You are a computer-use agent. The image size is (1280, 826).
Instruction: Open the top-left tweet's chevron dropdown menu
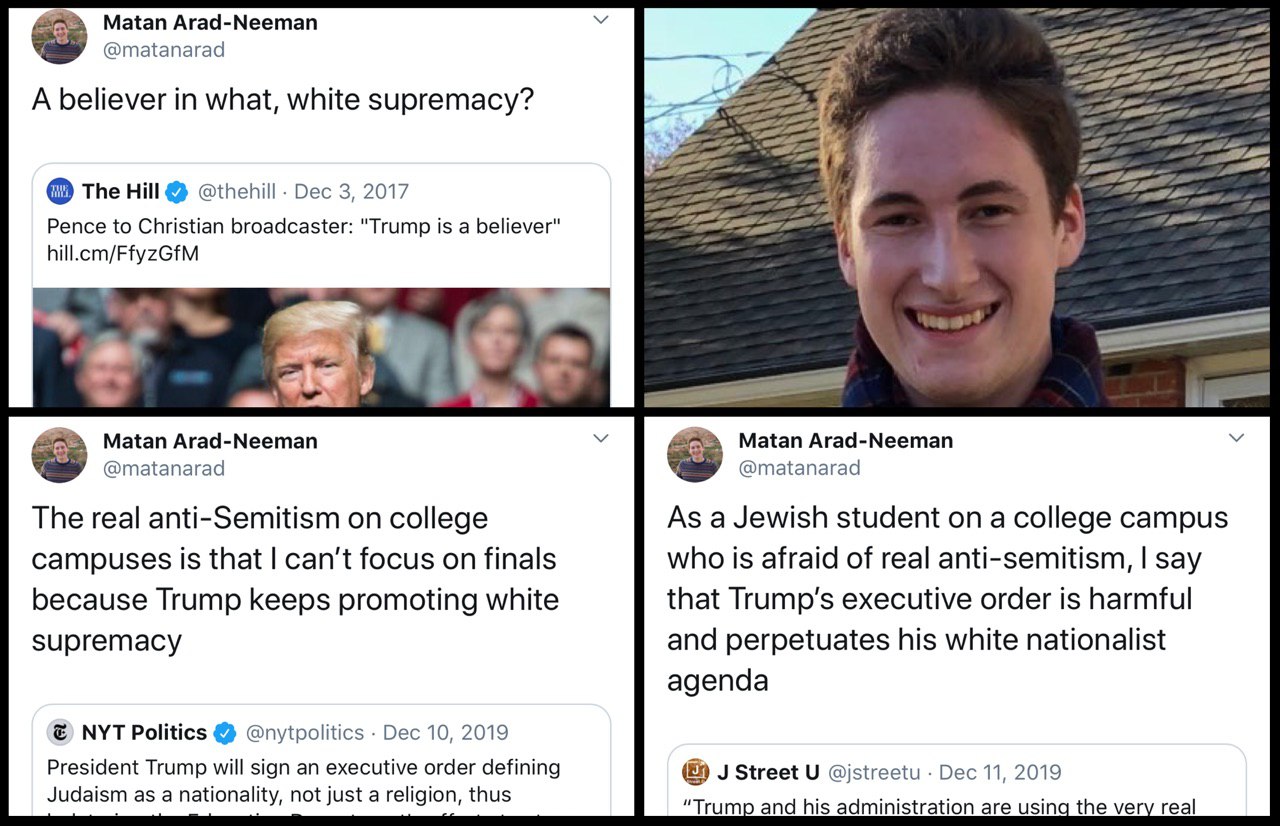[600, 20]
